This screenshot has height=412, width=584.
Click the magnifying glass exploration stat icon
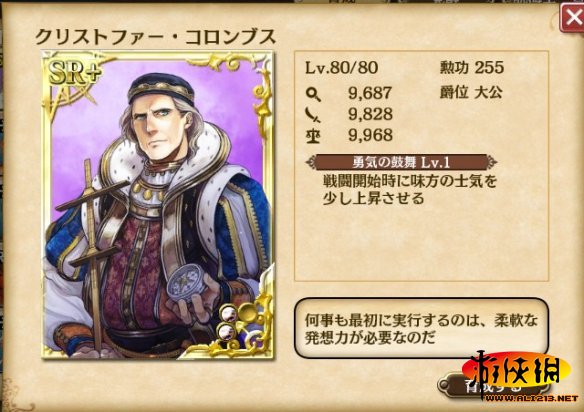point(313,94)
